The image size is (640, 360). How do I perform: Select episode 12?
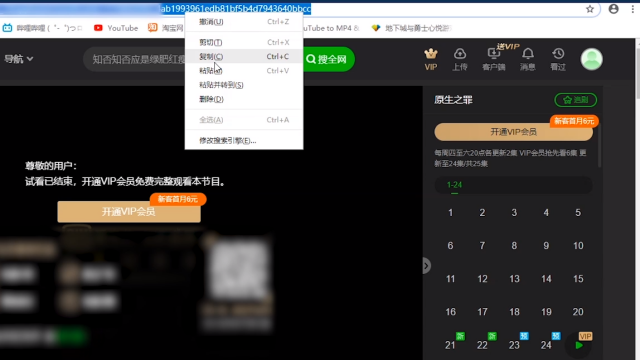coord(482,279)
